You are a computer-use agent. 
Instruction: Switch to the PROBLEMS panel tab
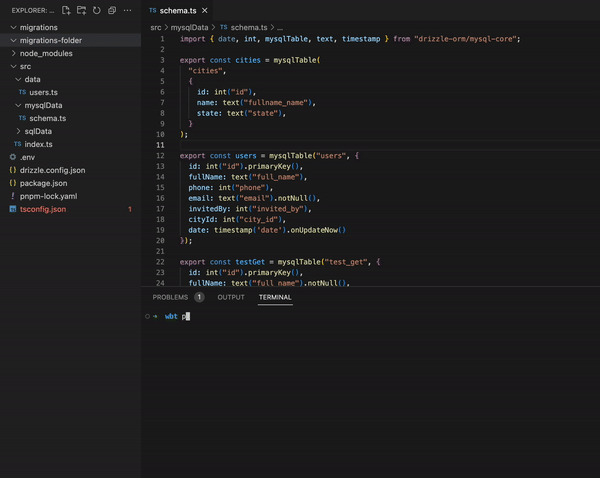pos(170,297)
